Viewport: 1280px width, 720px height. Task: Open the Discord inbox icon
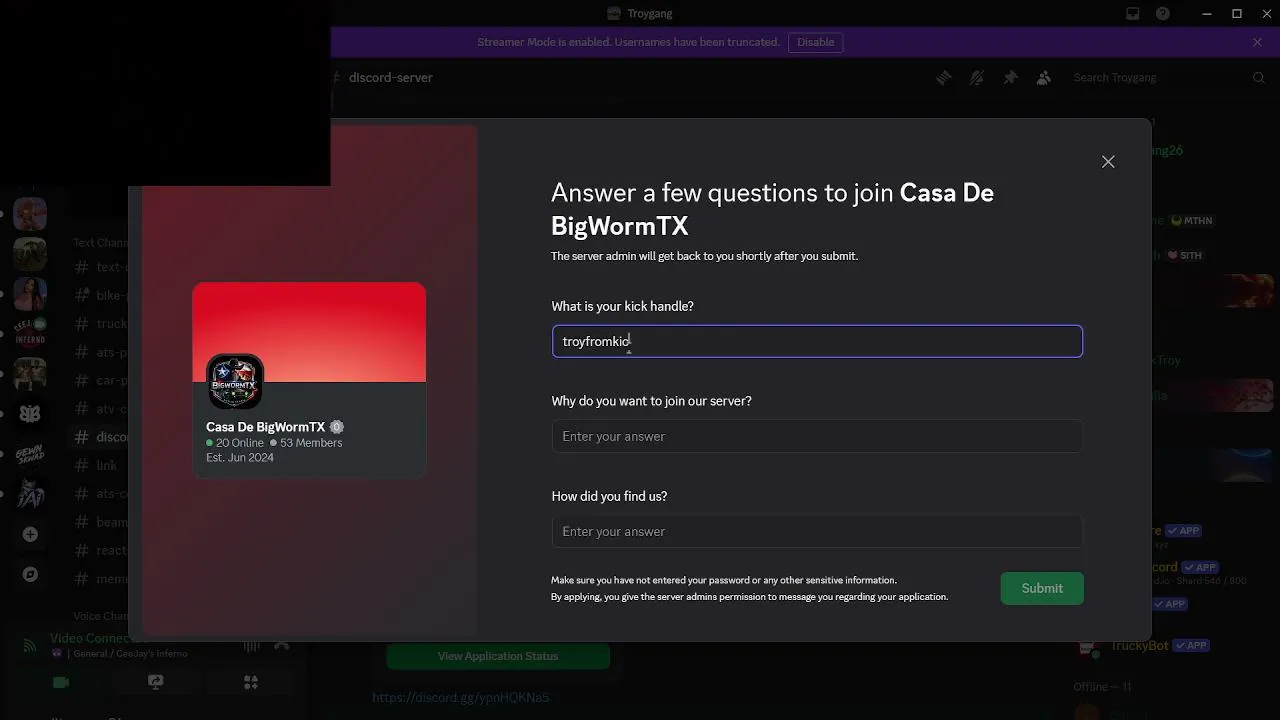point(1133,14)
